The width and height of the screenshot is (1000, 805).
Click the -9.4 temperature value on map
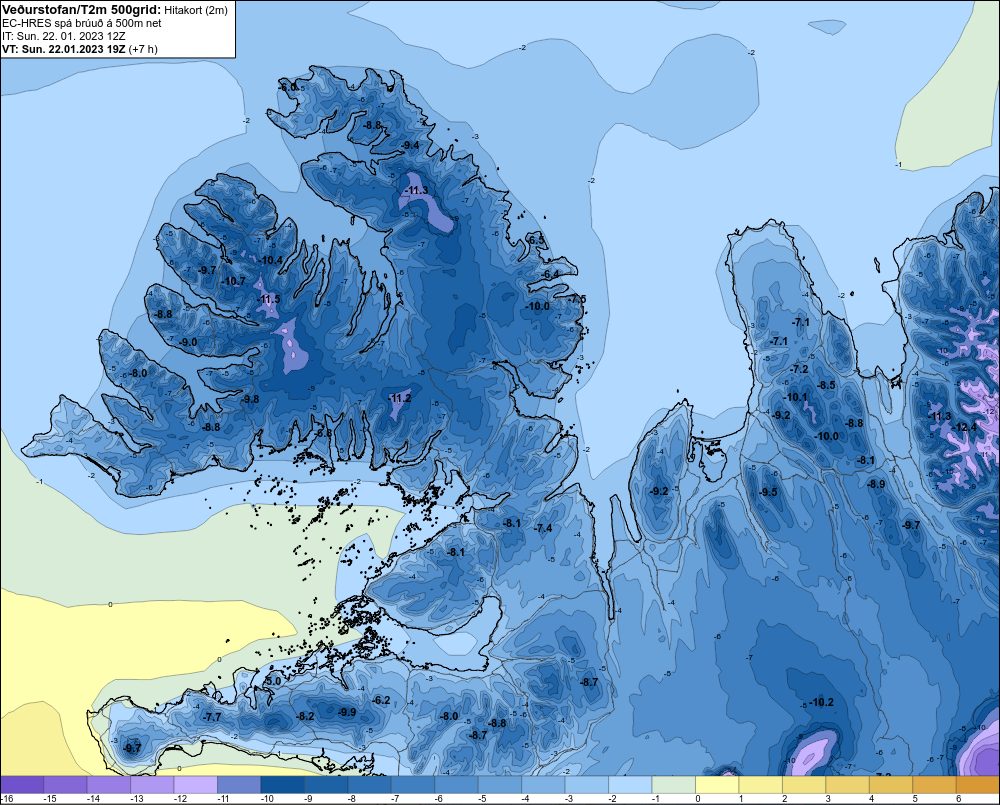[x=411, y=145]
